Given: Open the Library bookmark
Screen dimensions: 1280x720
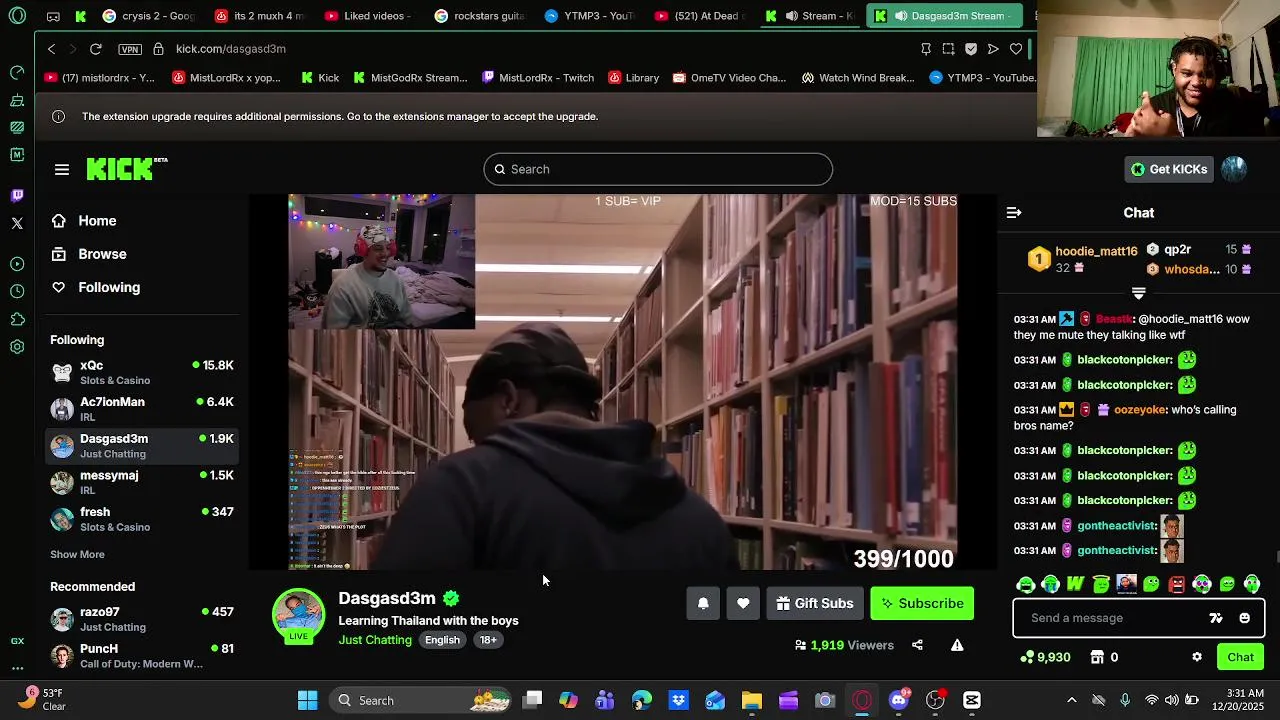Looking at the screenshot, I should coord(632,78).
